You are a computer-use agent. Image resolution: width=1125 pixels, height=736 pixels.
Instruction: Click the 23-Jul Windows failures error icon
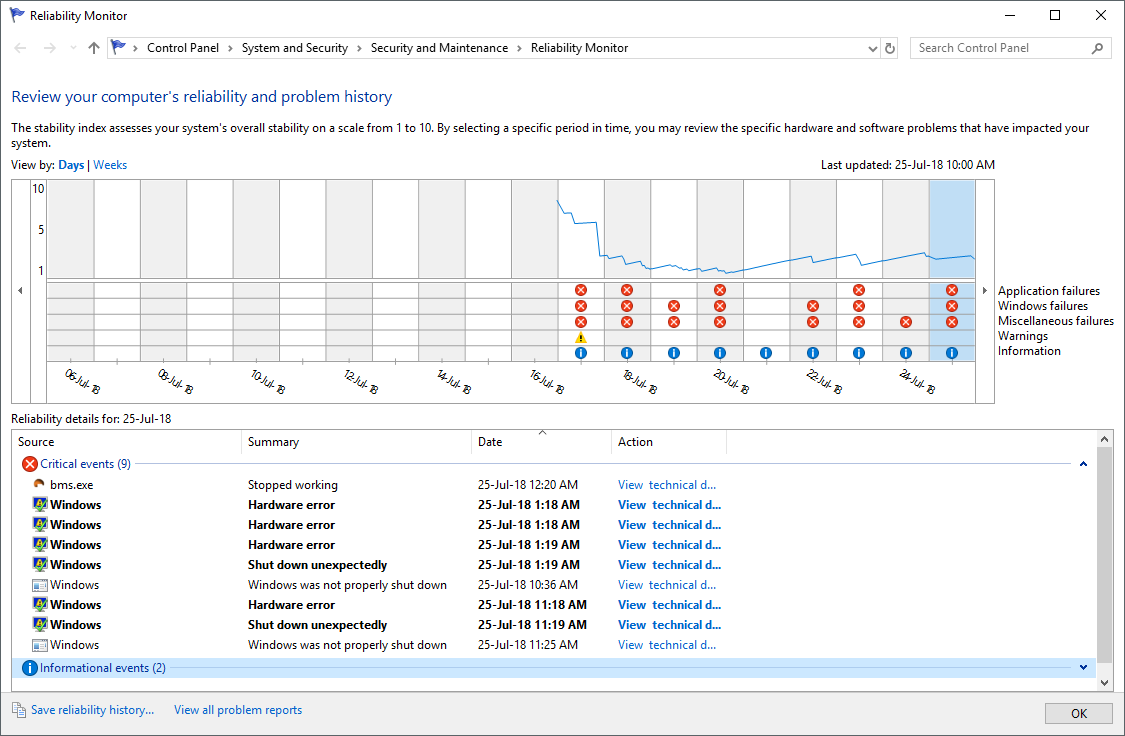point(859,306)
